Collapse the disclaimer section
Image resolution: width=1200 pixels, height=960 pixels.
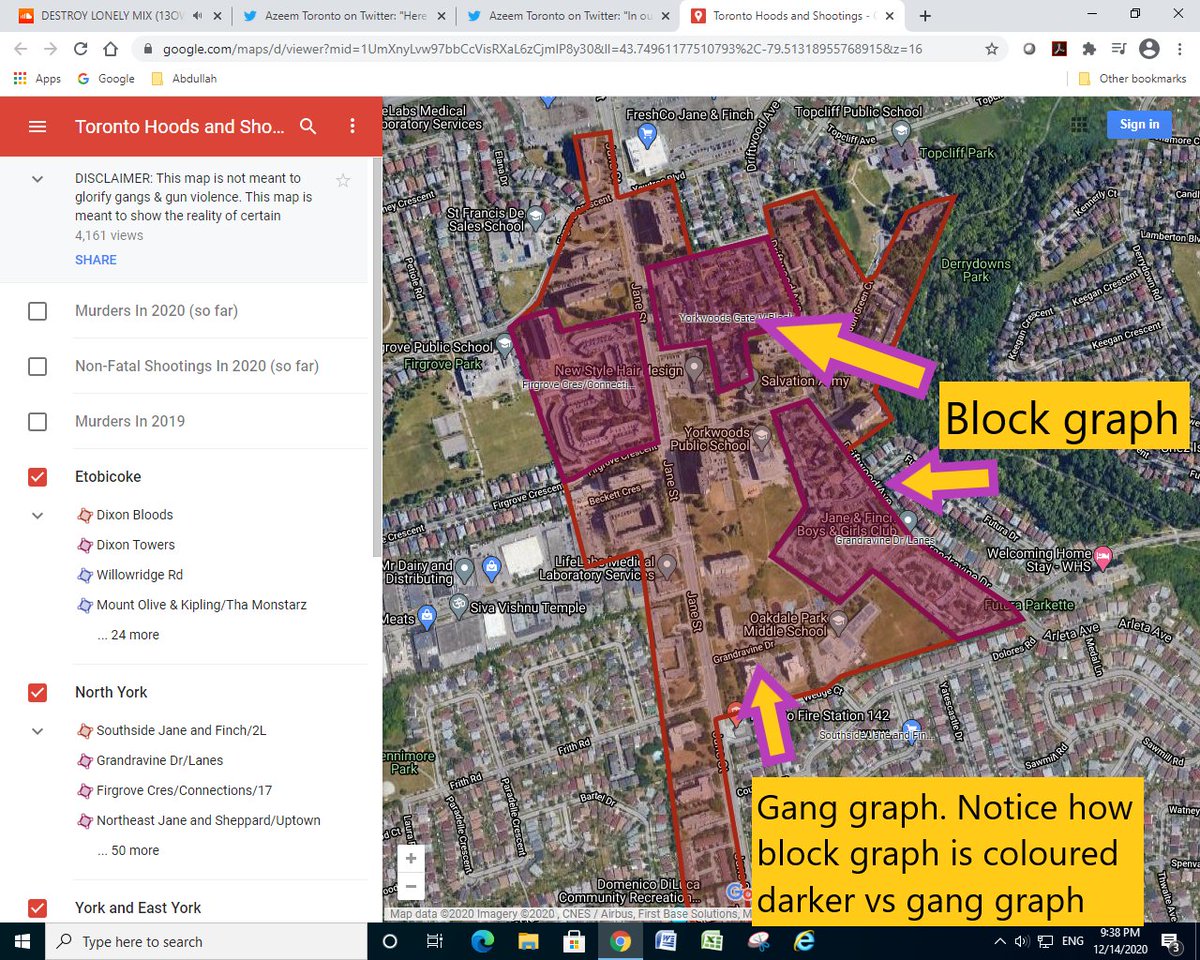pos(37,180)
